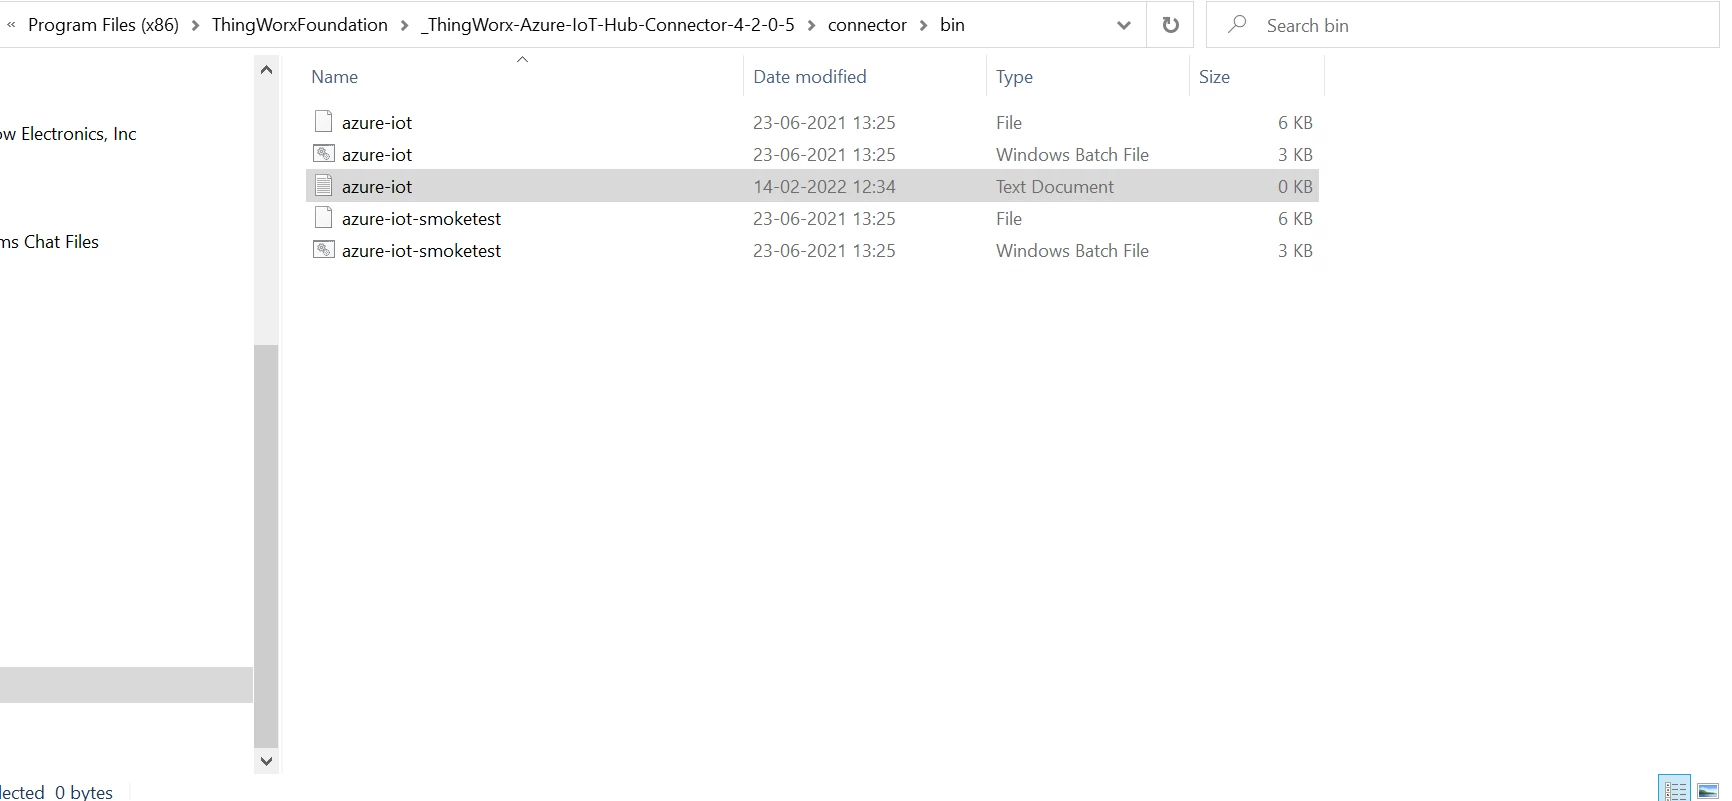
Task: Select azure-iot Windows Batch File name
Action: [x=377, y=154]
